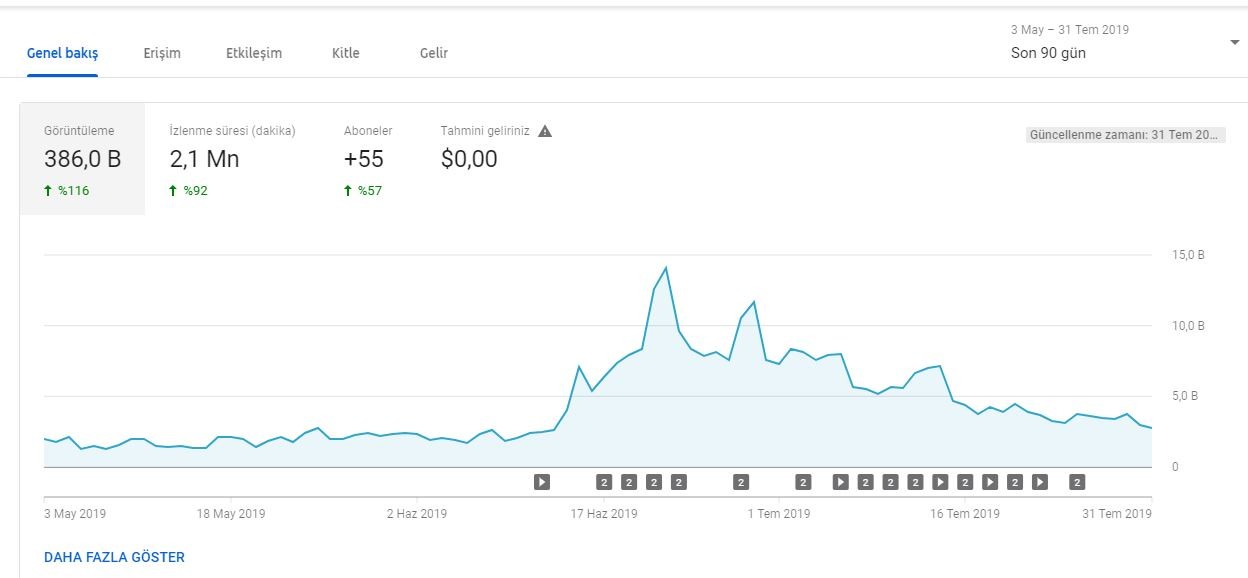Click the DAHA FAZLA GÖSTER link
Image resolution: width=1248 pixels, height=578 pixels.
point(114,557)
